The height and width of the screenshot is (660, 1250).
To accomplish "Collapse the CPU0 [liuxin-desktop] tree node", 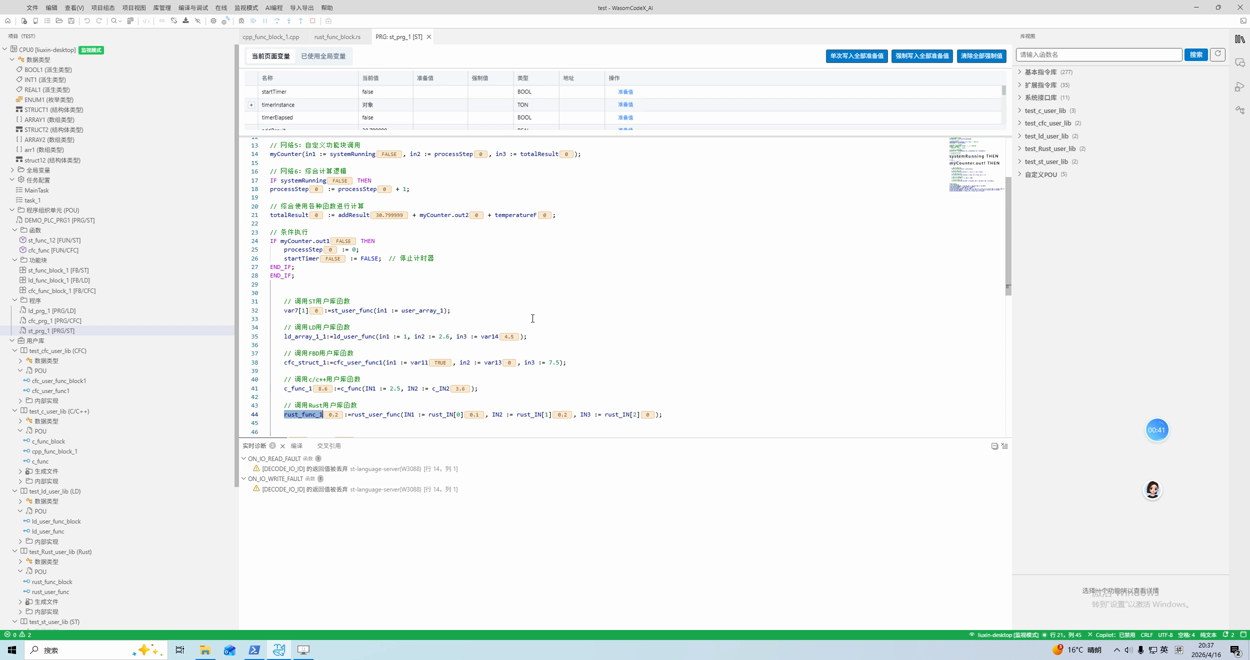I will click(x=6, y=49).
